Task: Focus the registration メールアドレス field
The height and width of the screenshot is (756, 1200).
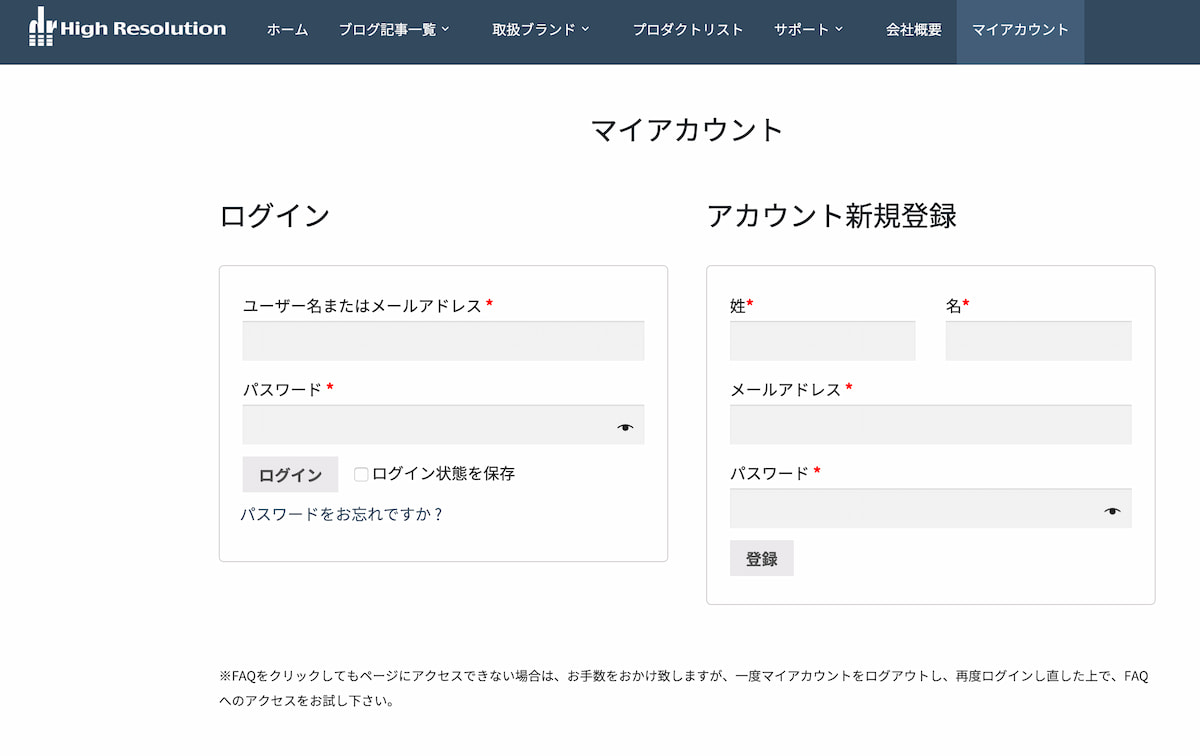Action: [x=931, y=424]
